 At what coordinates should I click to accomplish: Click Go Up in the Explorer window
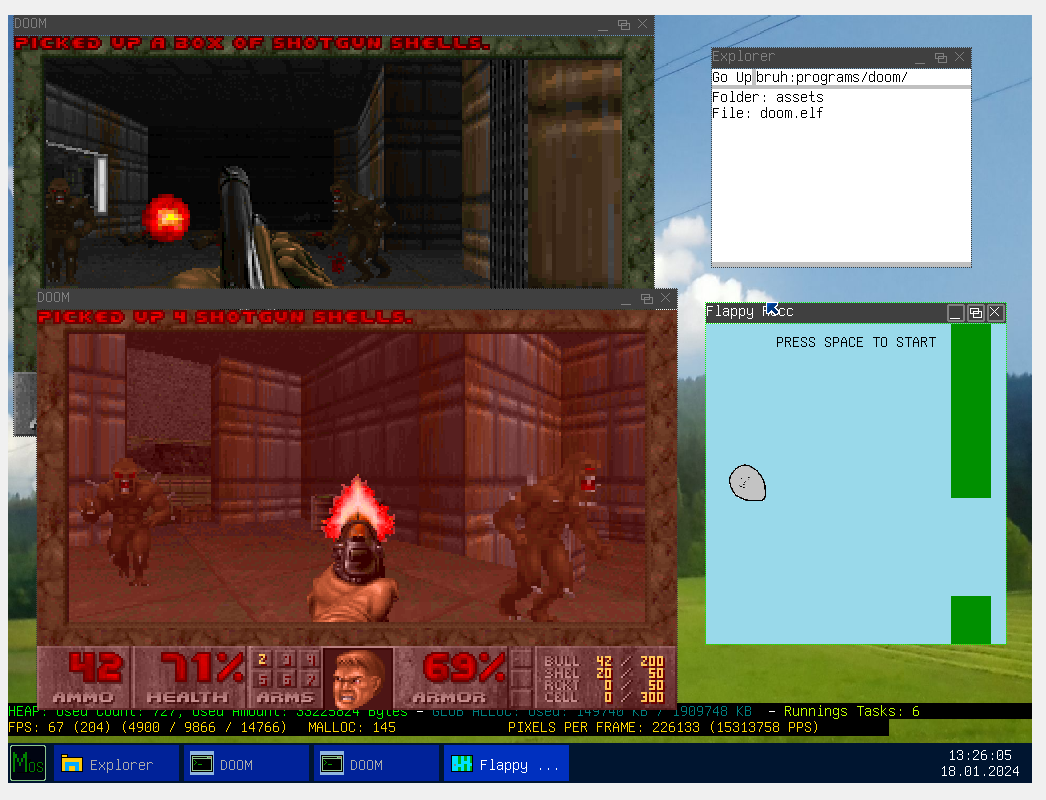tap(732, 77)
